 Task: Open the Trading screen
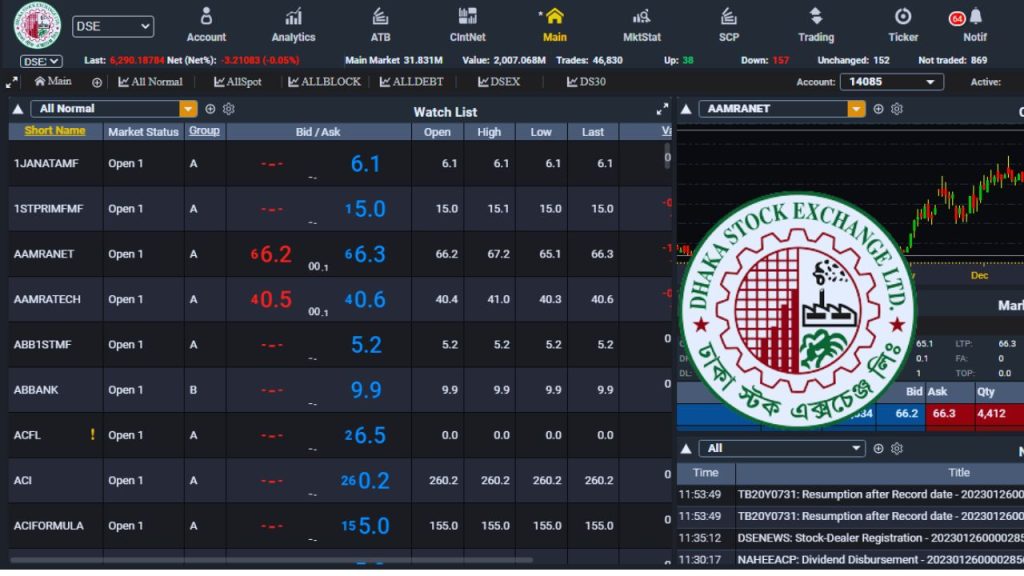(816, 24)
